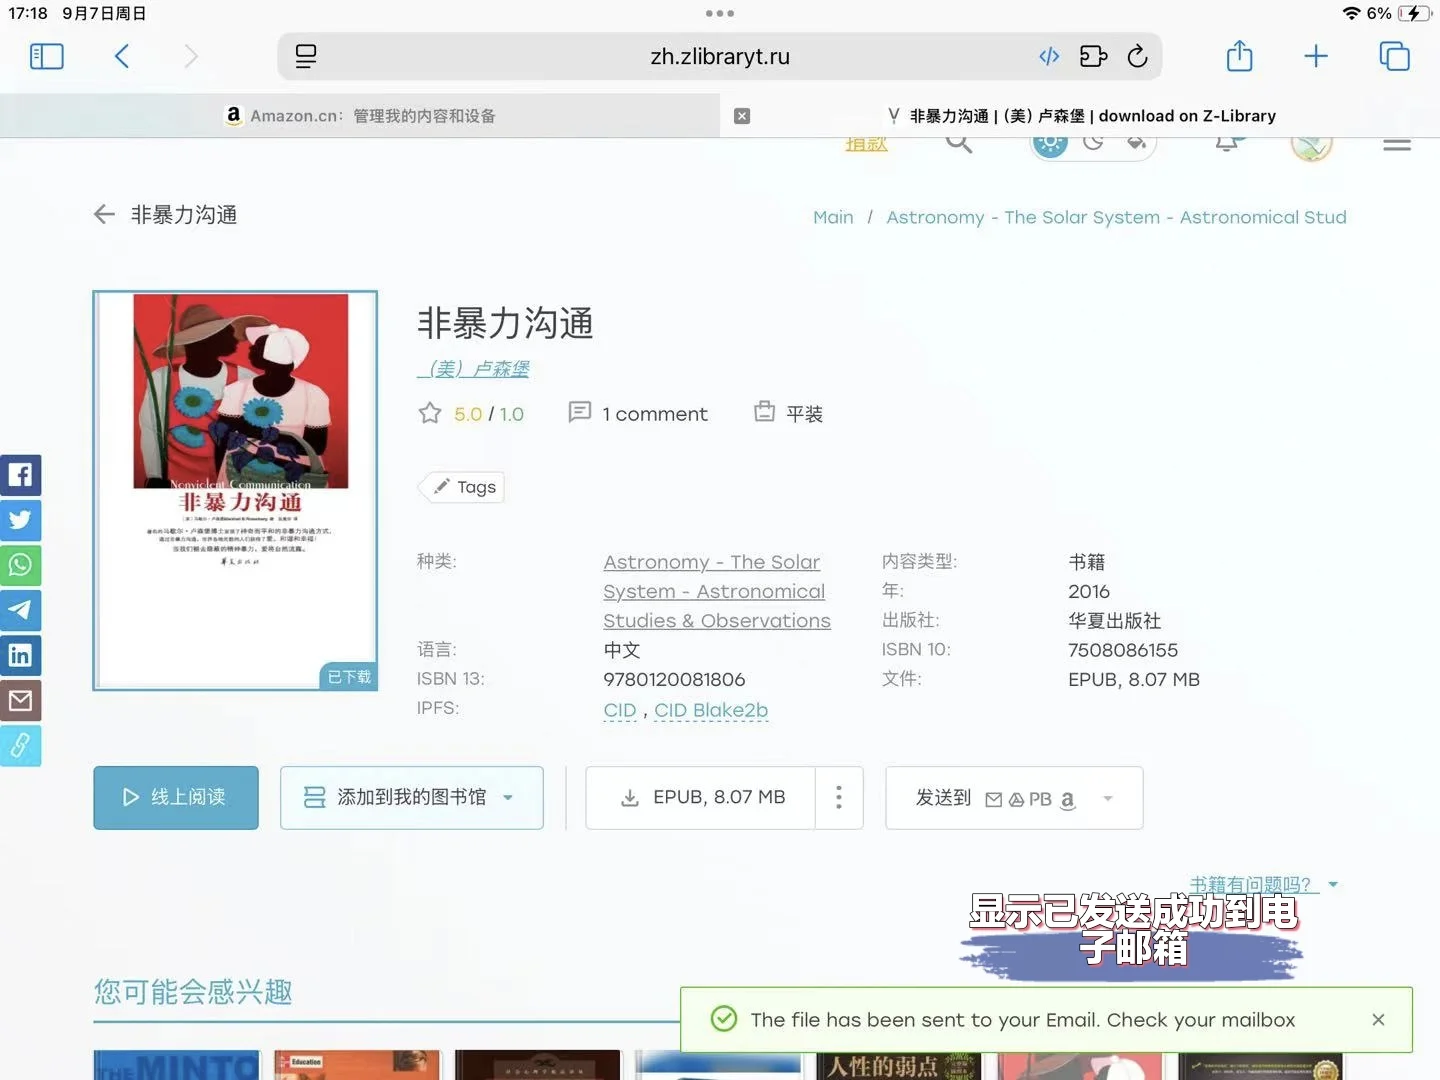1440x1080 pixels.
Task: Switch to dark theme moon toggle
Action: [1093, 143]
